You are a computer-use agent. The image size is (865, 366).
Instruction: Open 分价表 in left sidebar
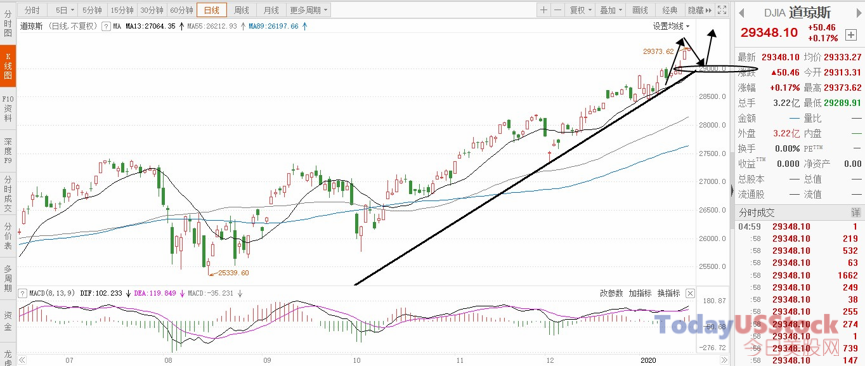click(8, 235)
